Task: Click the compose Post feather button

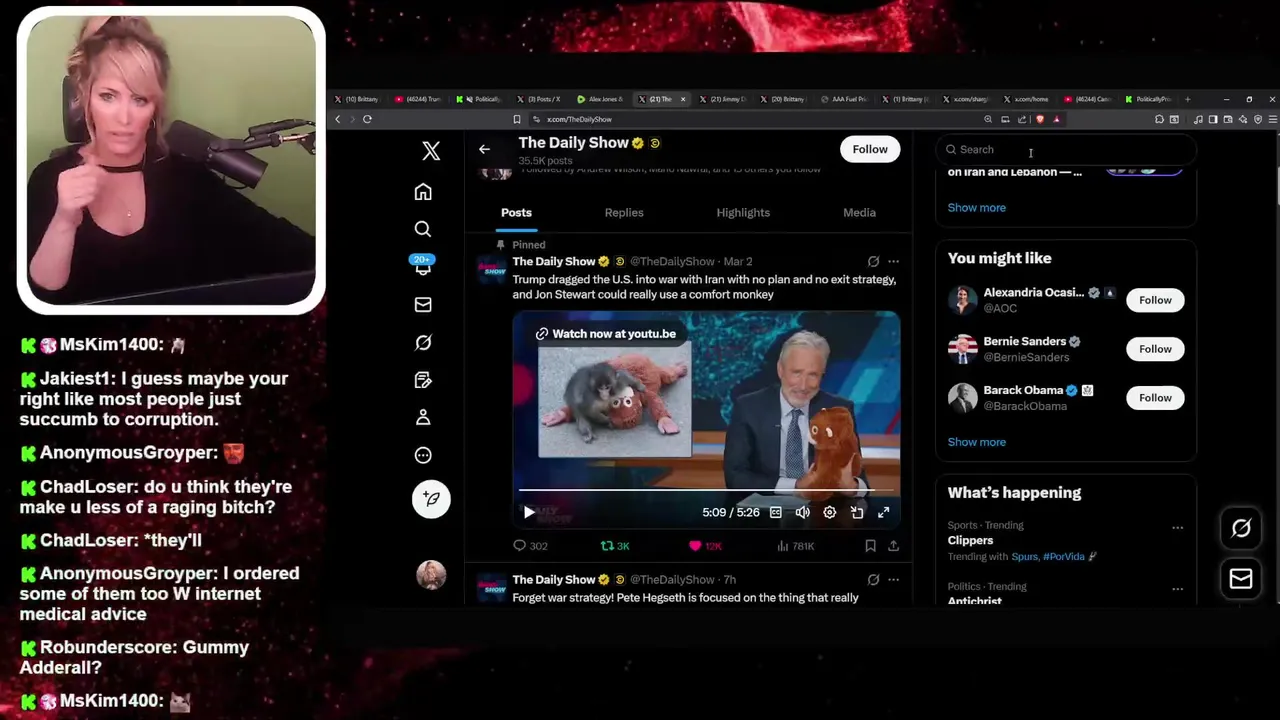Action: pyautogui.click(x=431, y=498)
